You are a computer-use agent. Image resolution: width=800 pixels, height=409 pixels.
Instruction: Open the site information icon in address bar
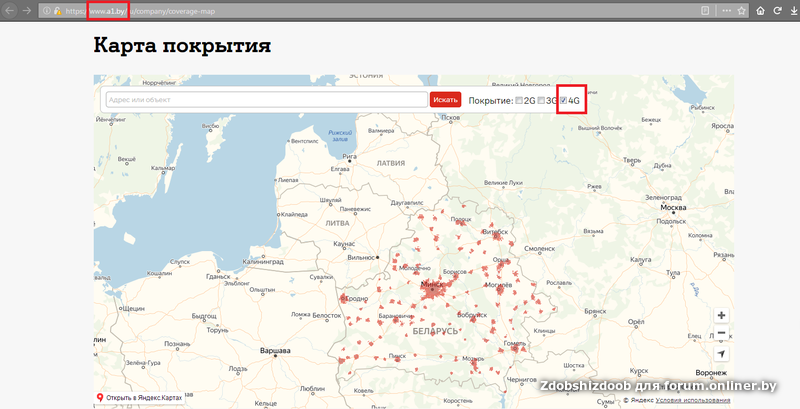pos(46,10)
